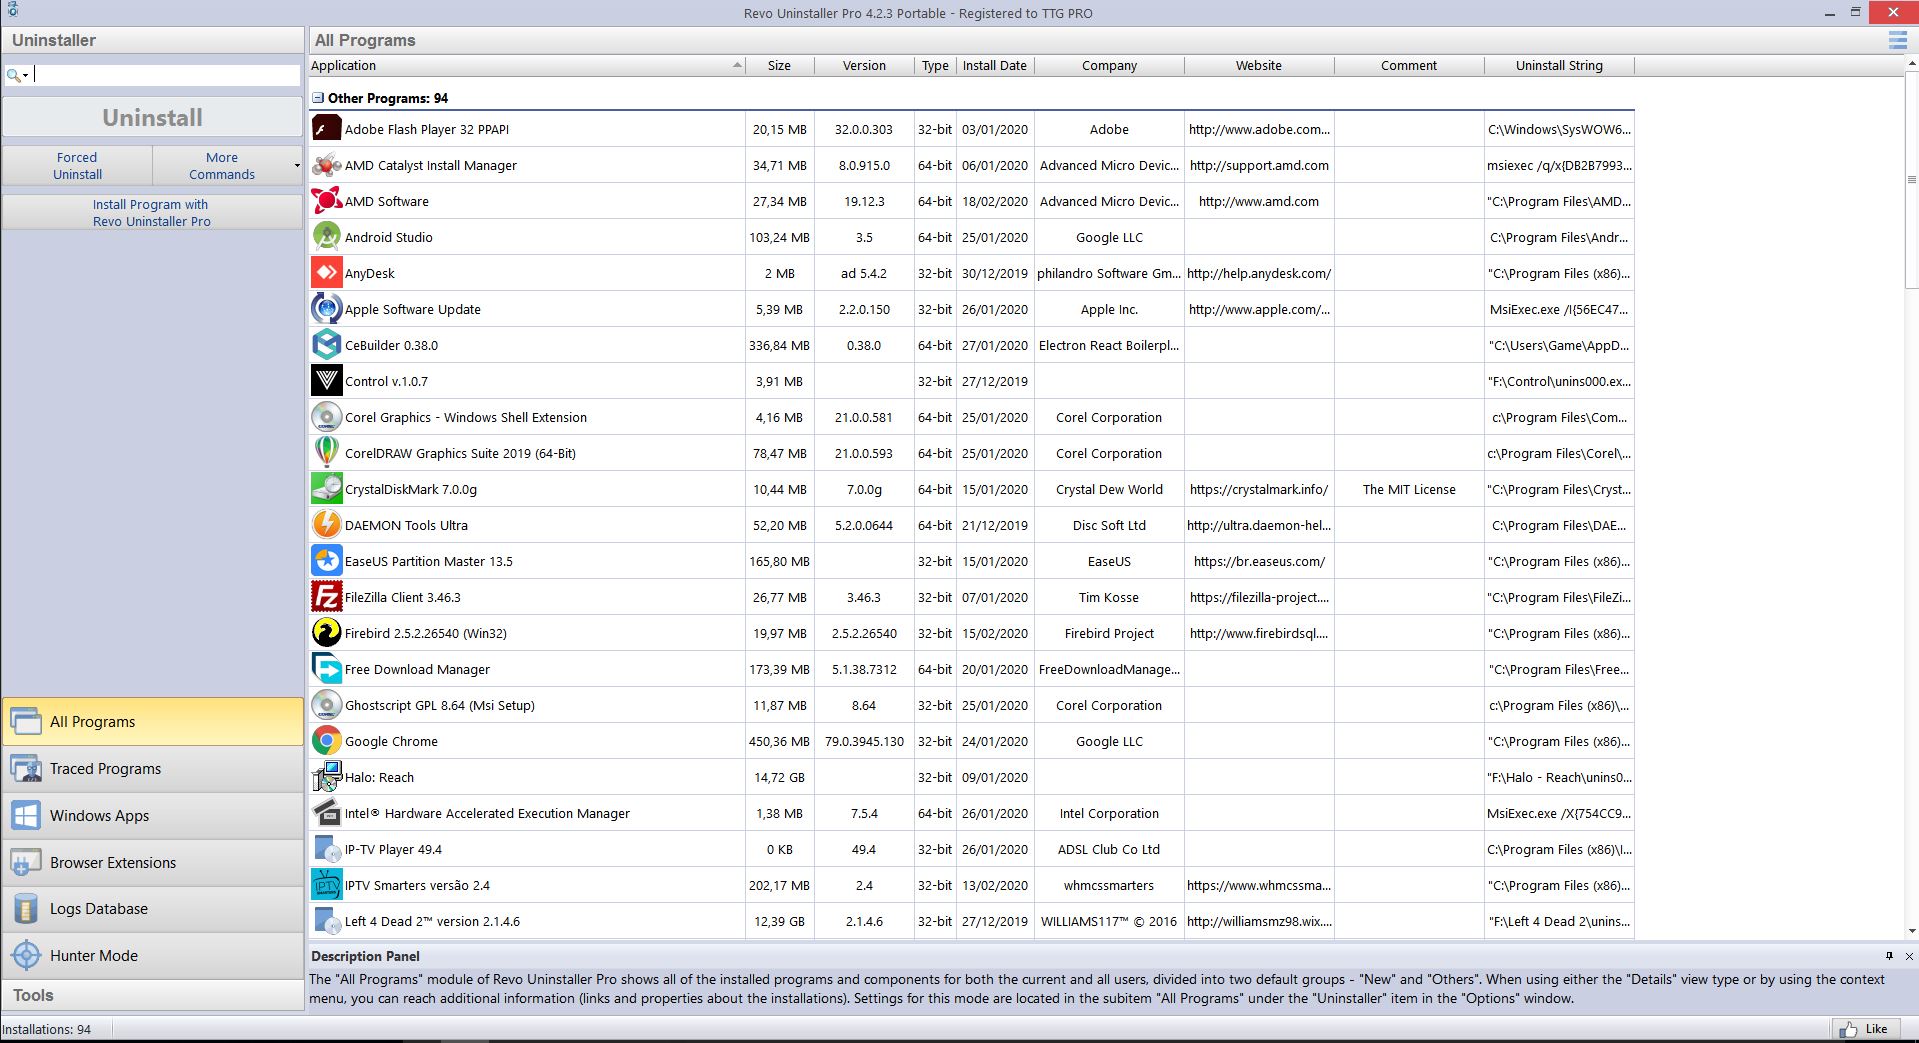Click the vertical scrollbar down arrow

pos(1912,931)
